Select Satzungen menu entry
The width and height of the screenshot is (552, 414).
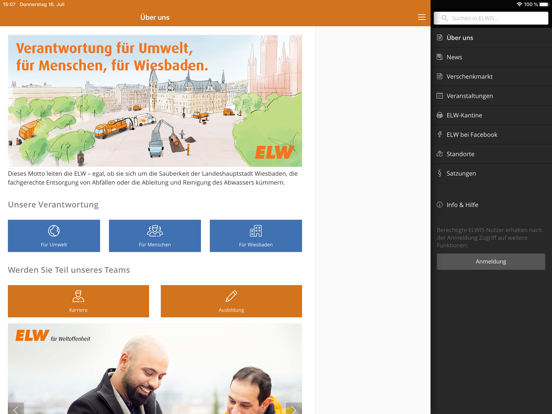(491, 173)
